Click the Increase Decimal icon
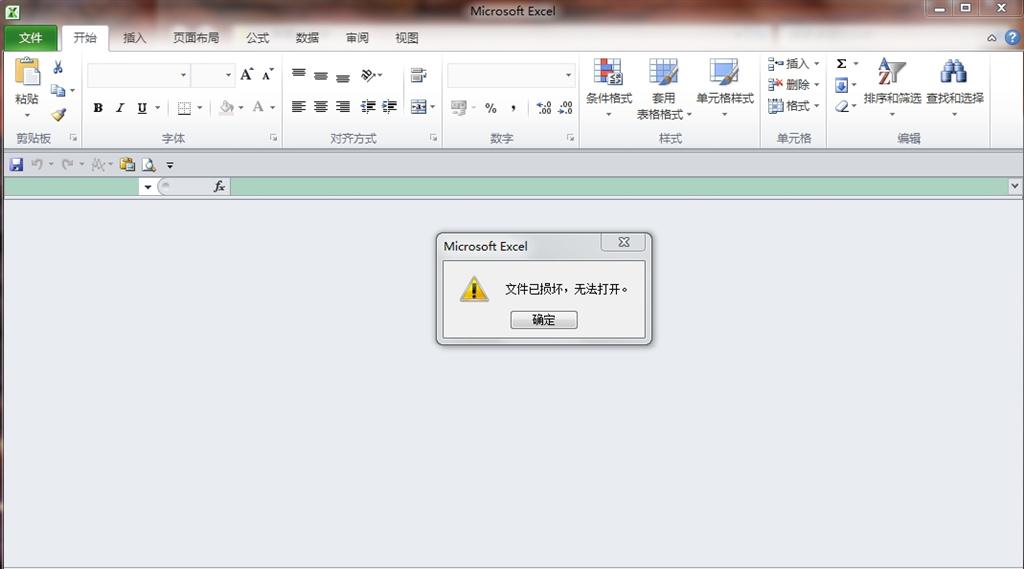Viewport: 1024px width, 569px height. click(x=543, y=108)
